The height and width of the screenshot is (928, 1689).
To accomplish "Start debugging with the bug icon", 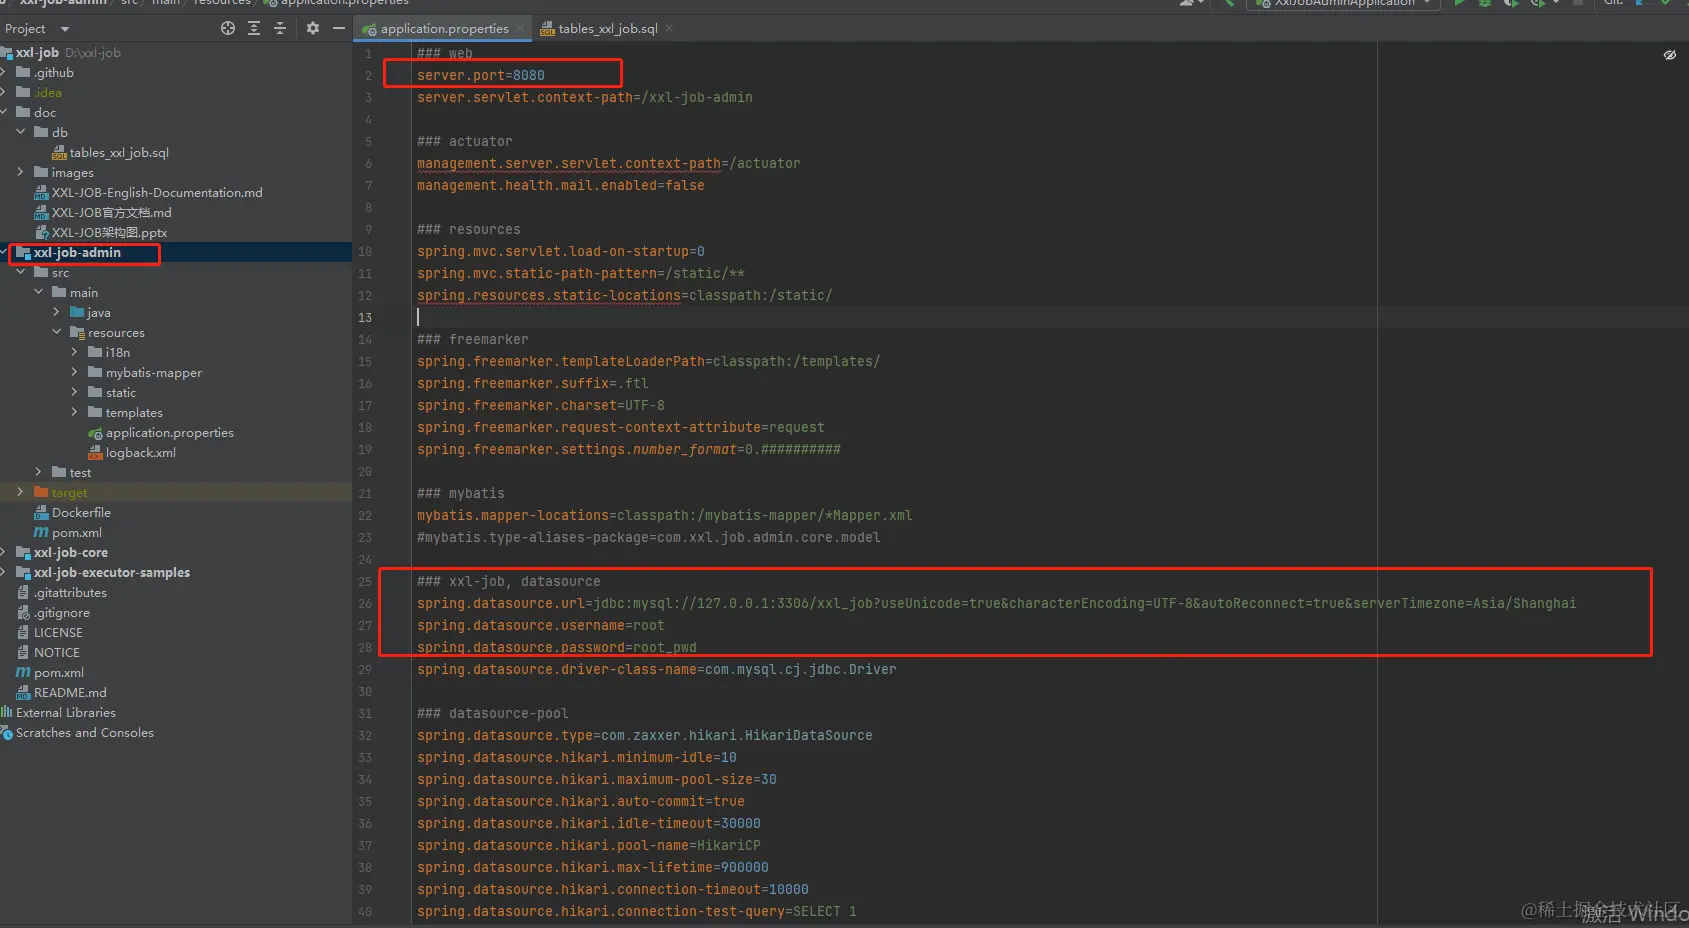I will point(1485,3).
